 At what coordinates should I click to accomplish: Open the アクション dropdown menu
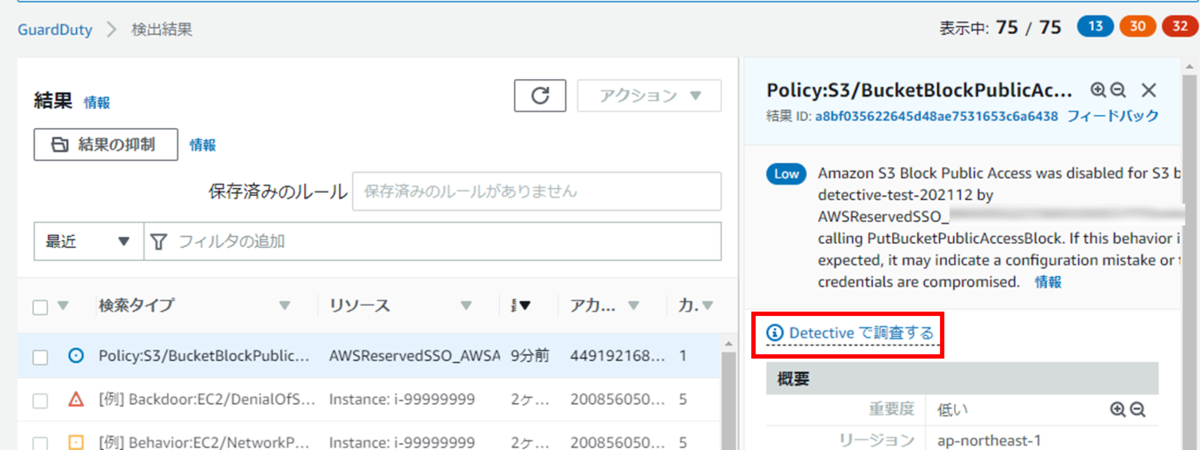pyautogui.click(x=649, y=95)
